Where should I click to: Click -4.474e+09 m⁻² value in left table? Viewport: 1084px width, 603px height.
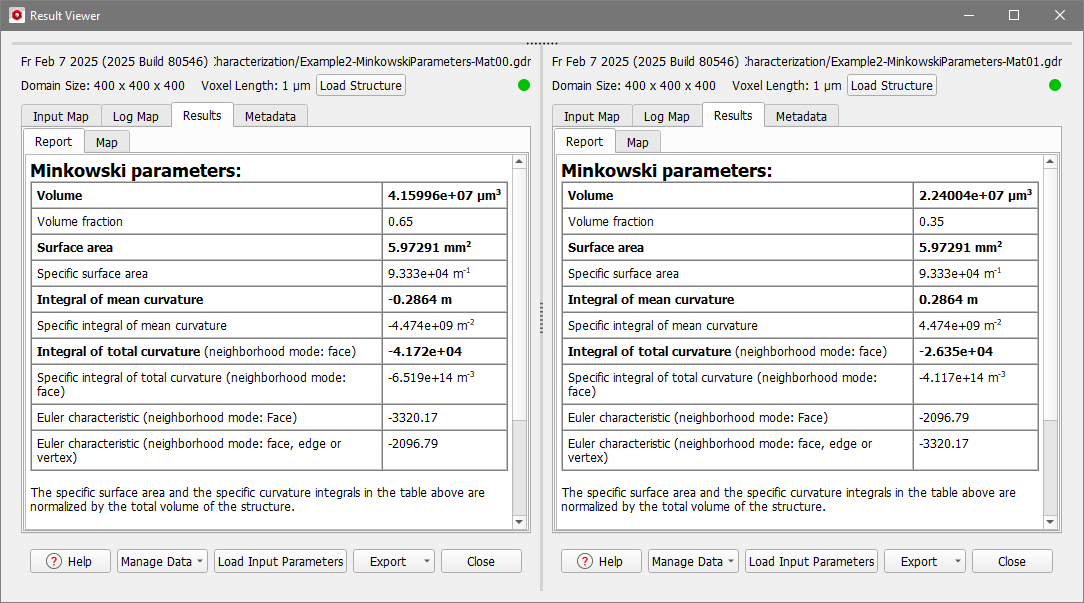point(431,325)
